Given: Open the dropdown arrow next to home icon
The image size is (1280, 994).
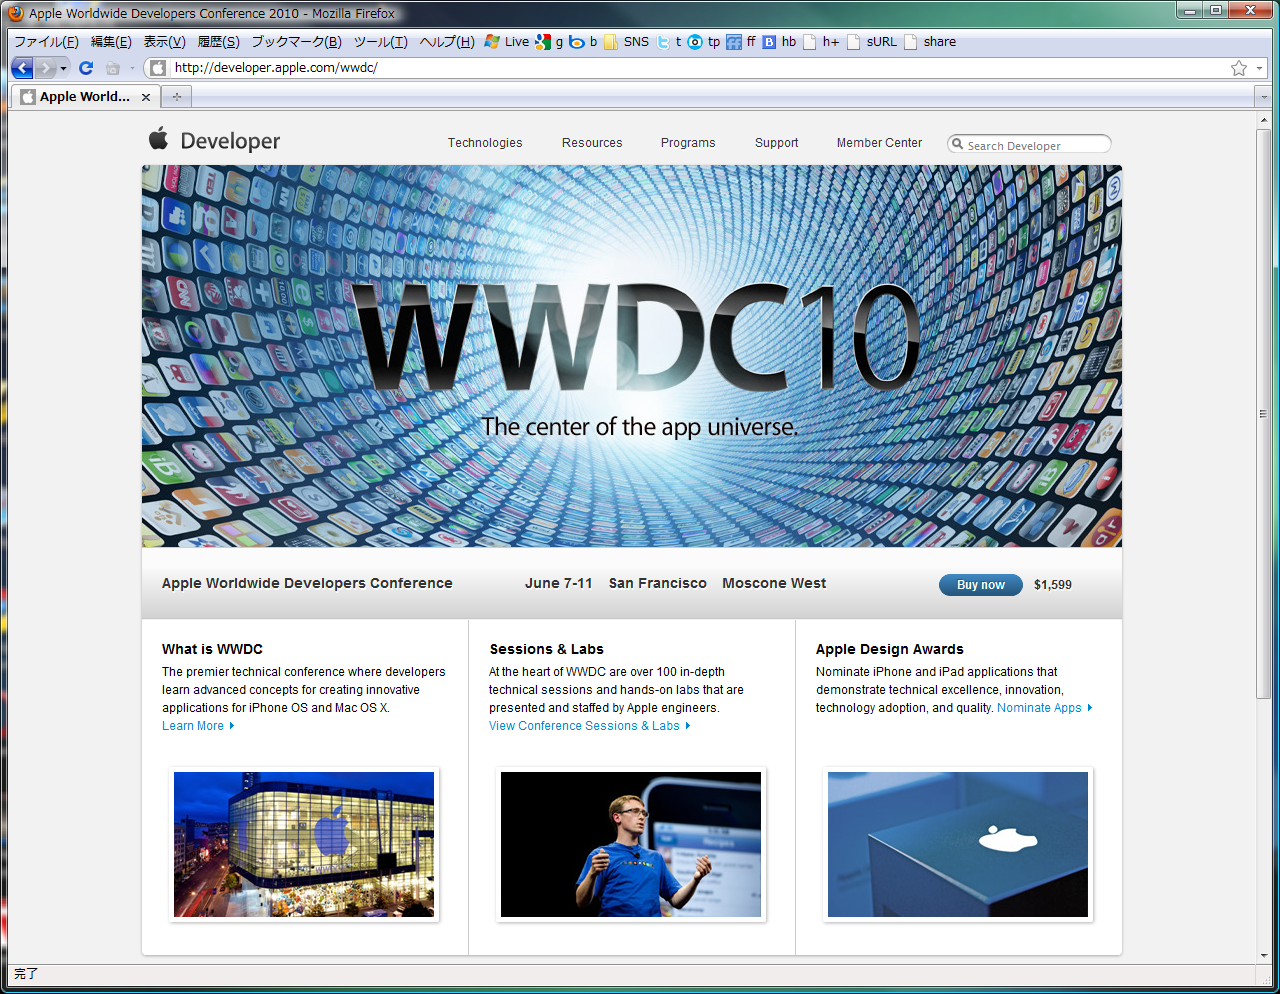Looking at the screenshot, I should 132,68.
